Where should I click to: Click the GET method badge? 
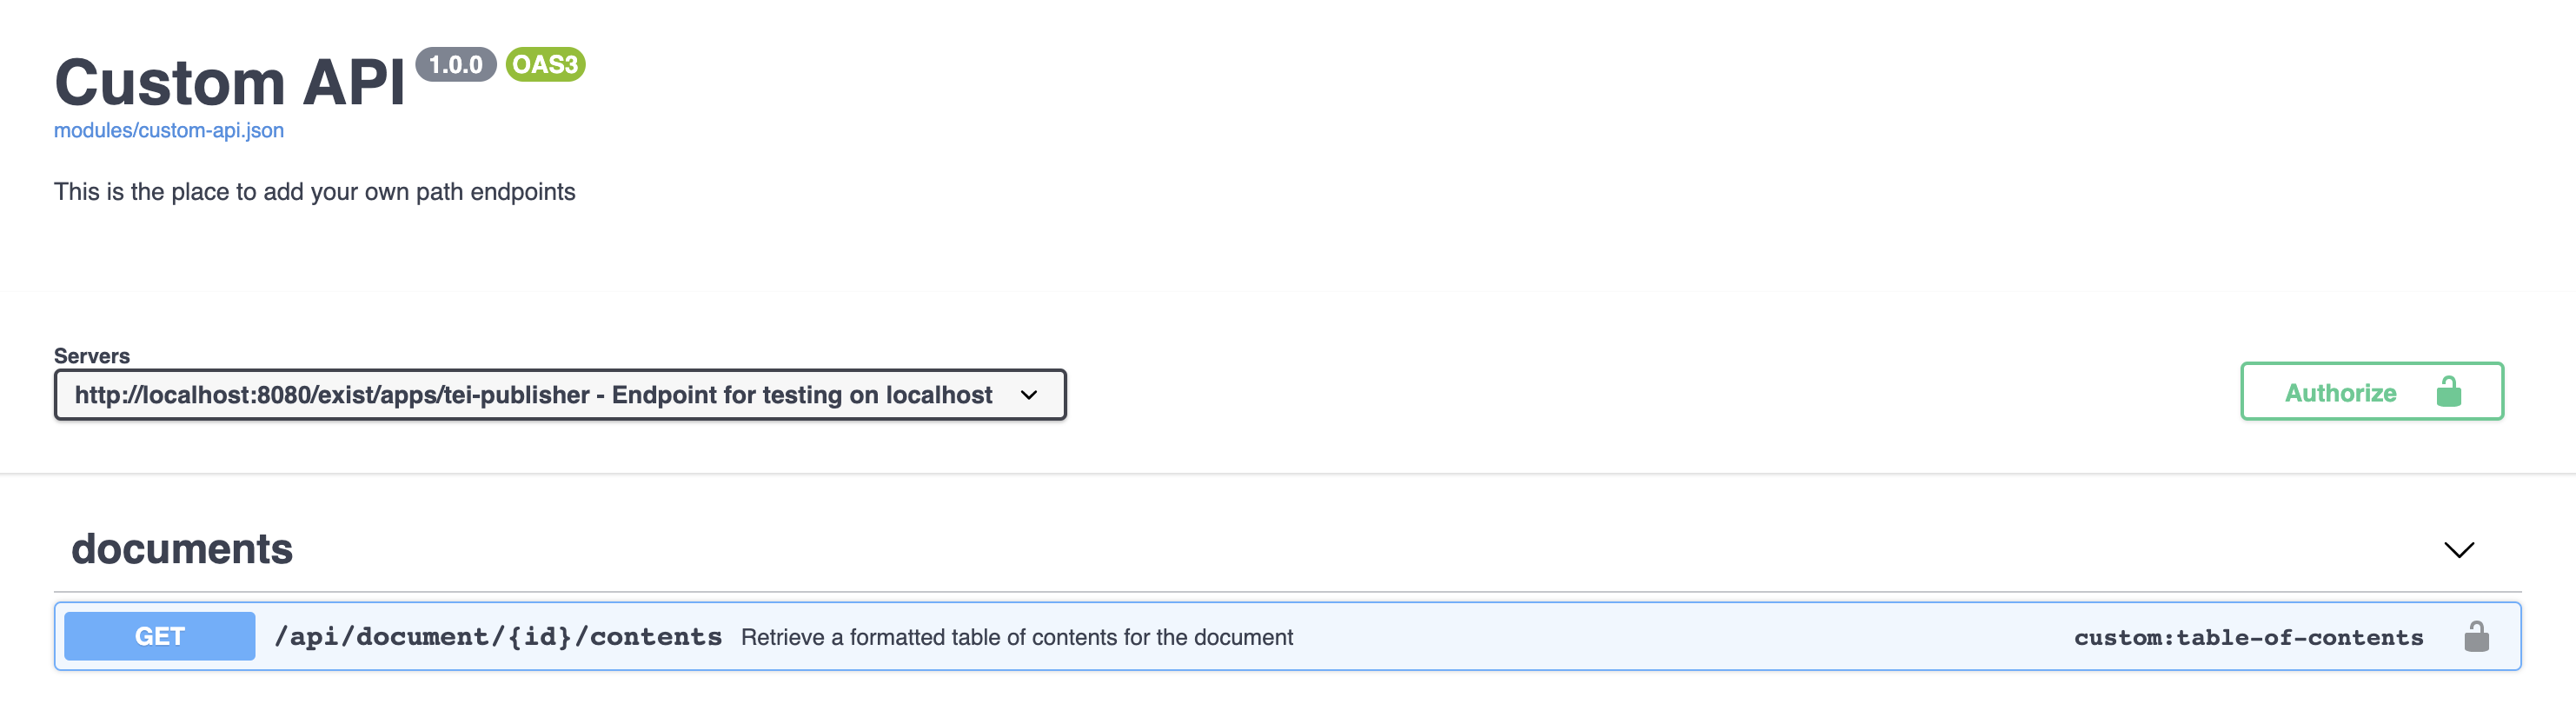[x=159, y=636]
